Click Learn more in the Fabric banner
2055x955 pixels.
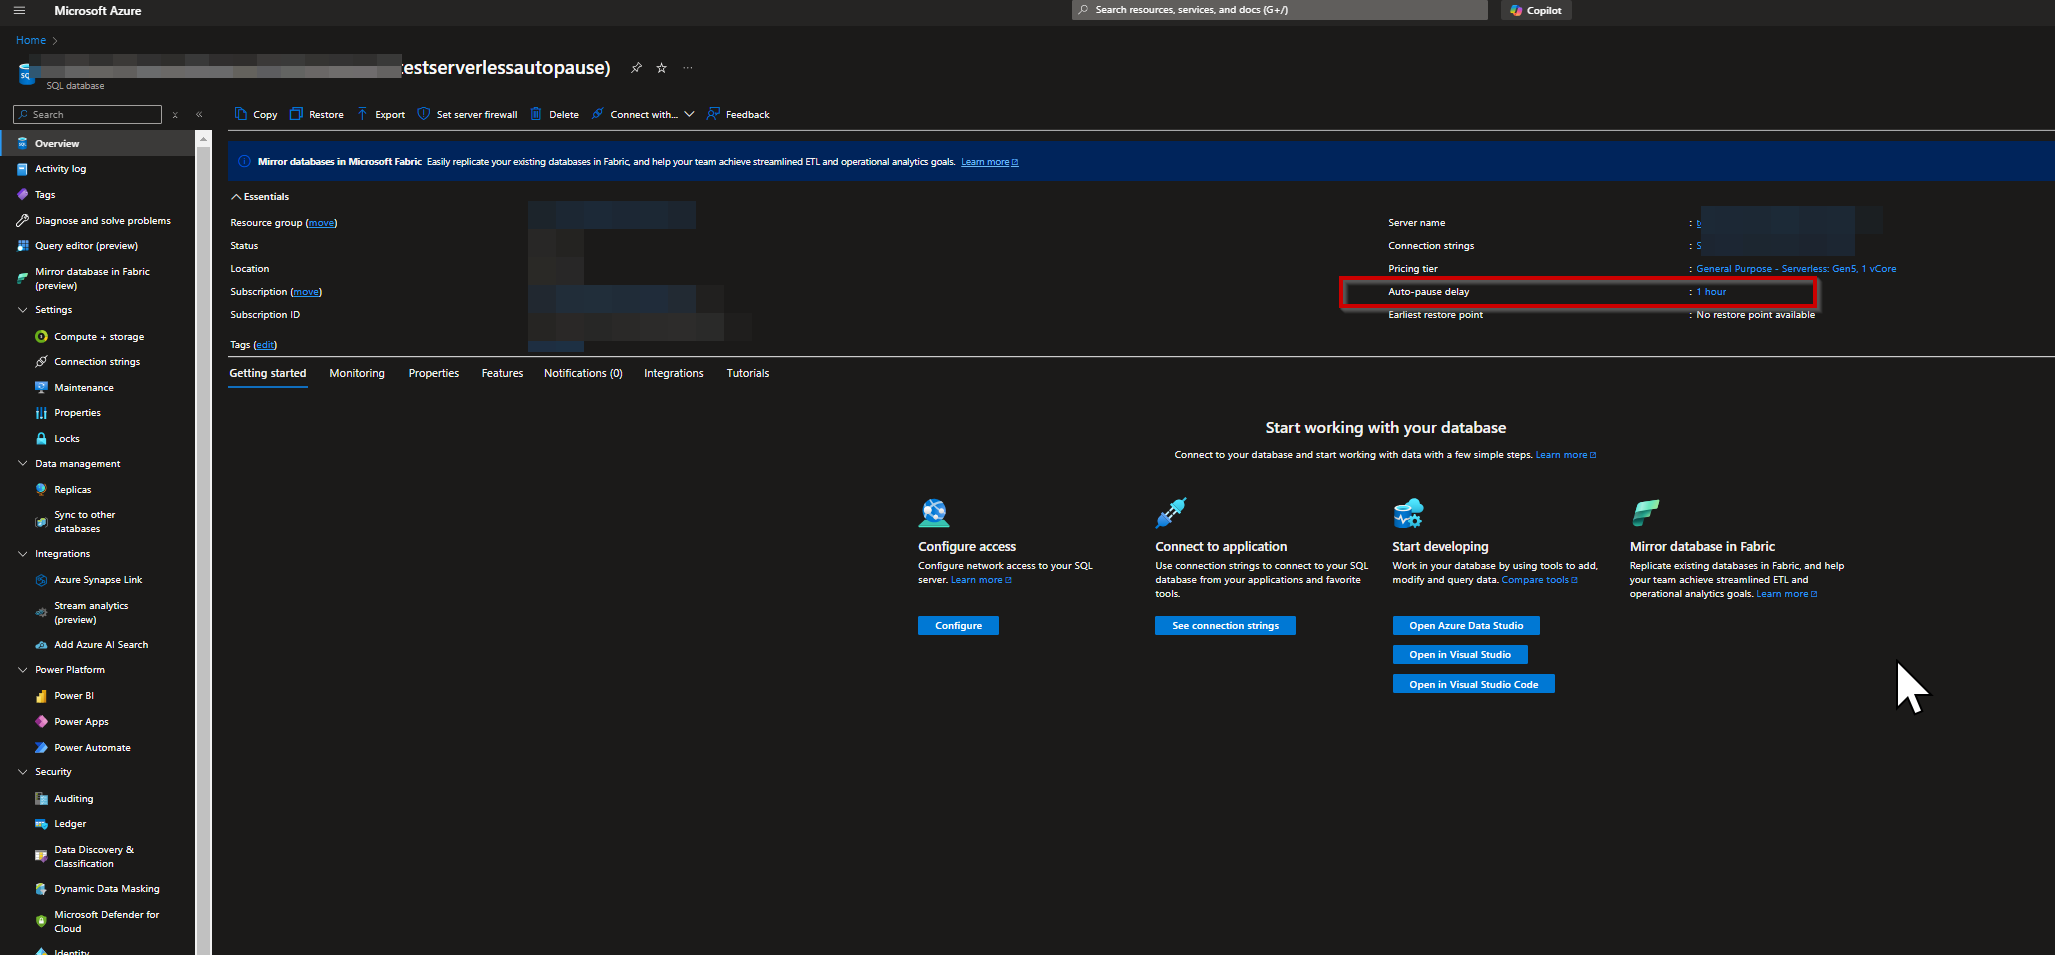tap(989, 162)
